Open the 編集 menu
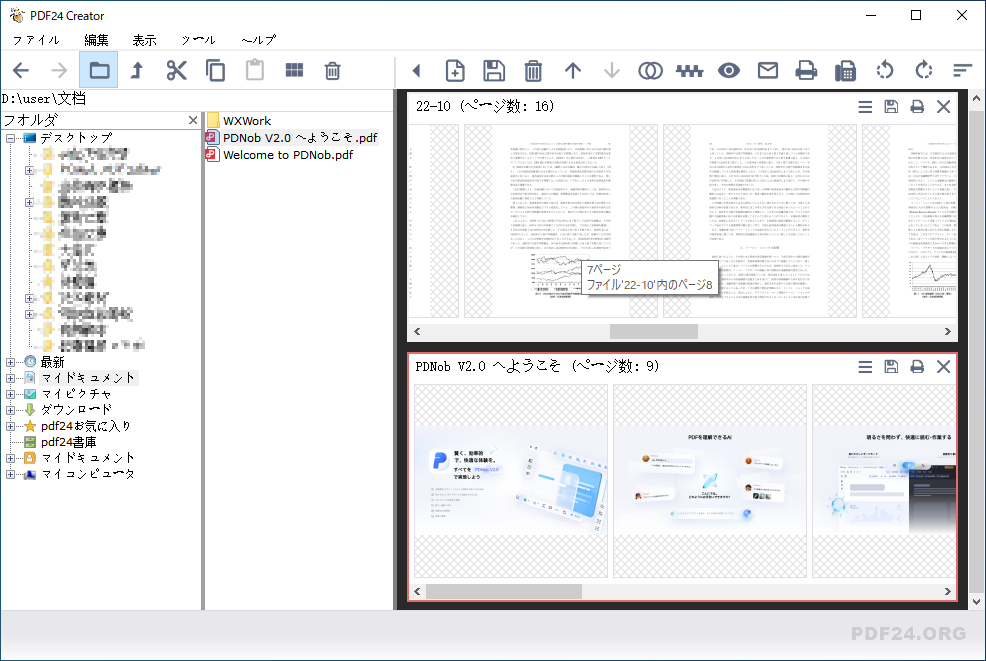The width and height of the screenshot is (986, 661). (x=96, y=40)
